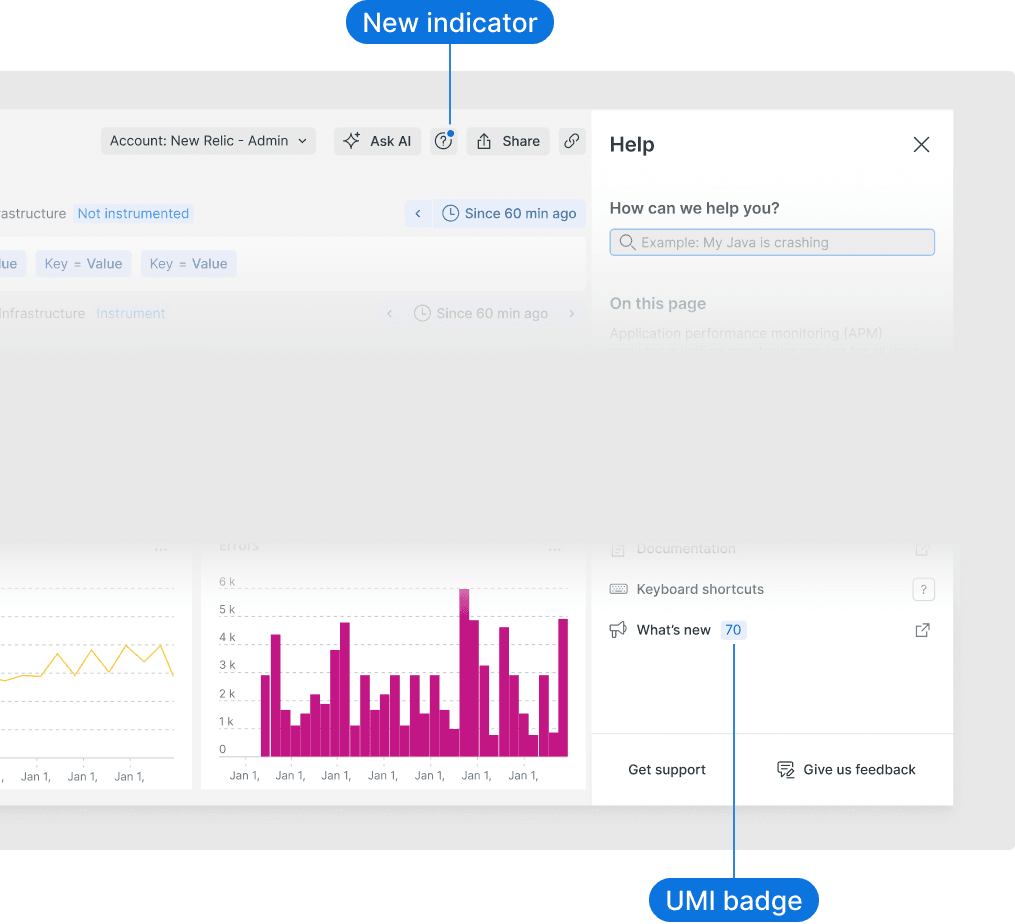Open the Help panel via the question mark icon

(443, 141)
